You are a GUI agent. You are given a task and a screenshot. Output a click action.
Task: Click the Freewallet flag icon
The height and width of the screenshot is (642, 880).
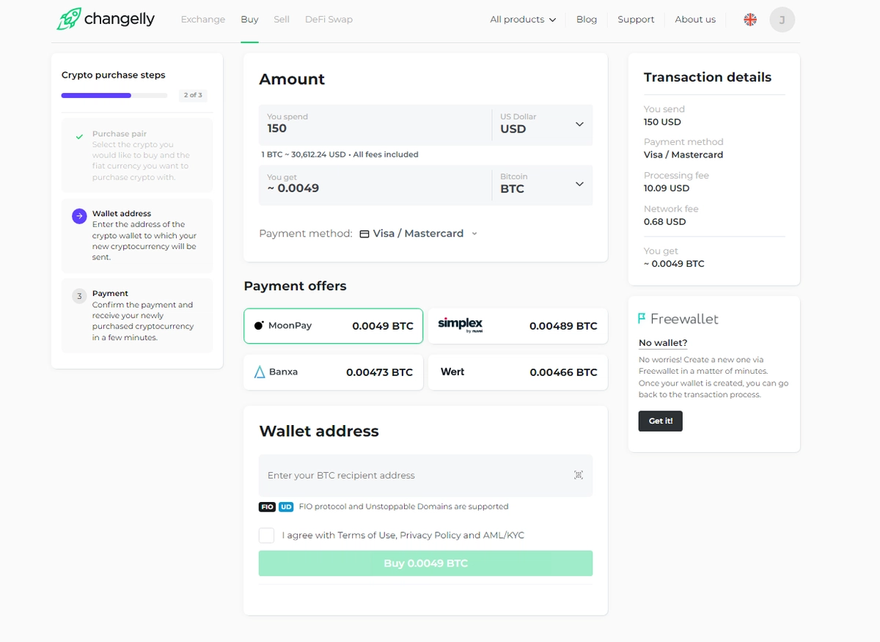pyautogui.click(x=642, y=317)
